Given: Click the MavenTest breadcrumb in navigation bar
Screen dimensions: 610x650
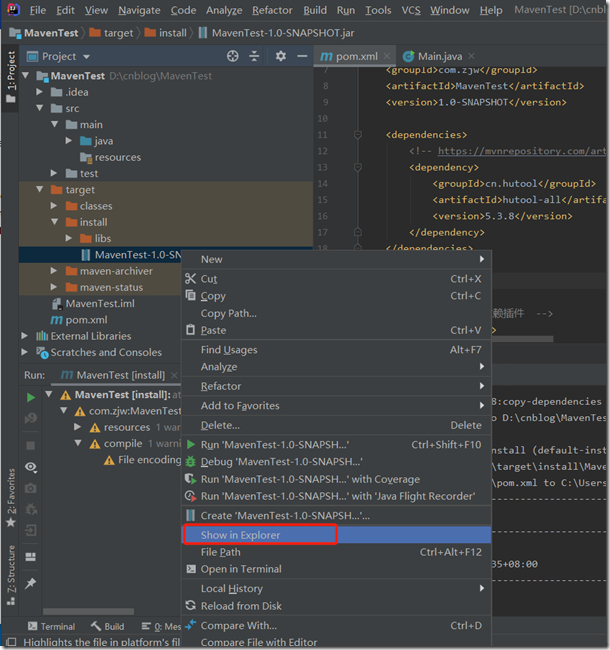Looking at the screenshot, I should [x=44, y=33].
